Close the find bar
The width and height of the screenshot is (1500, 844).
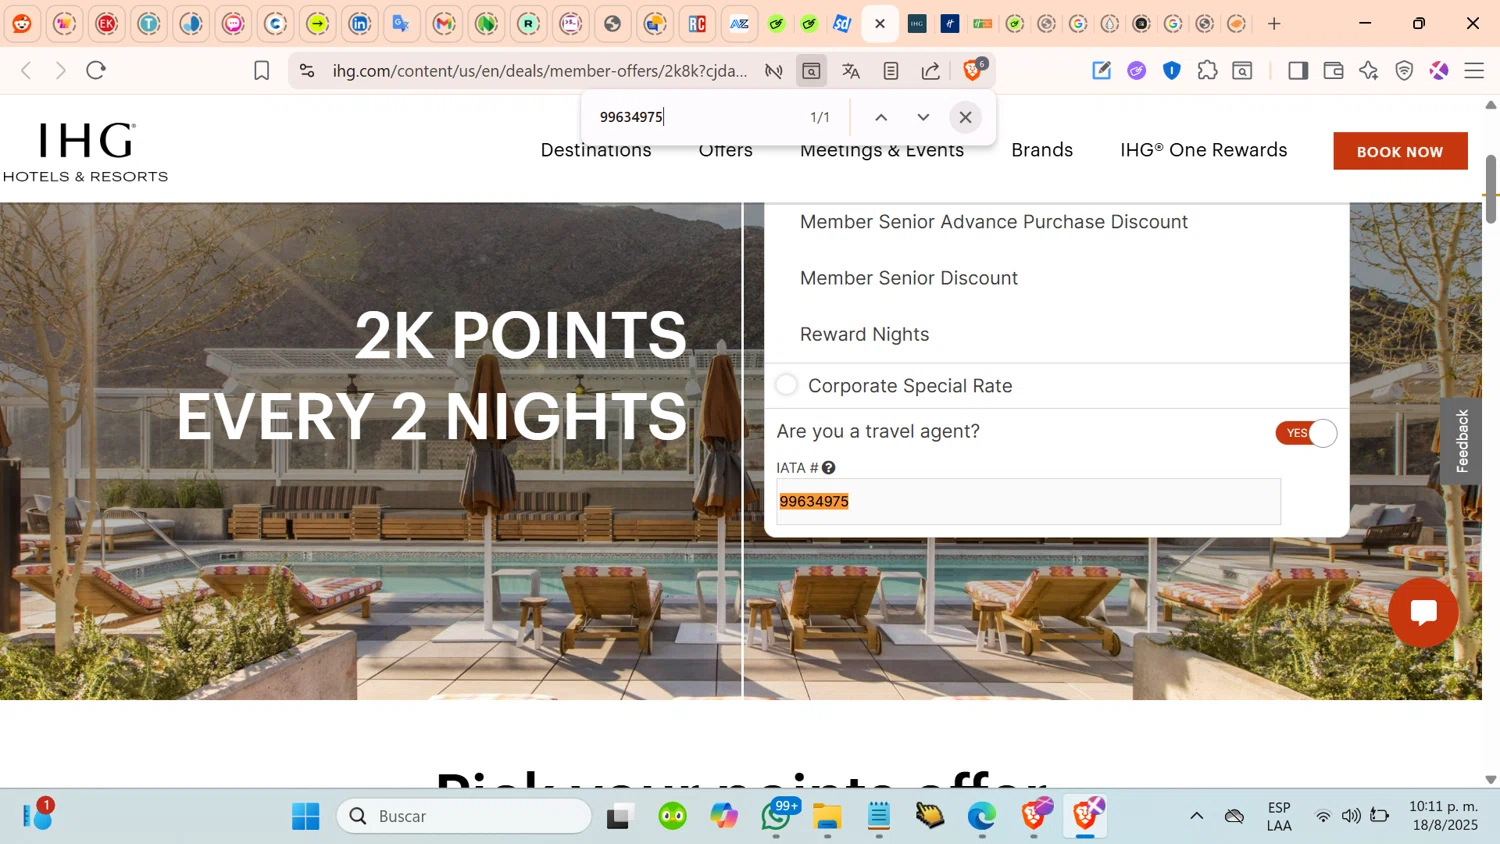965,117
